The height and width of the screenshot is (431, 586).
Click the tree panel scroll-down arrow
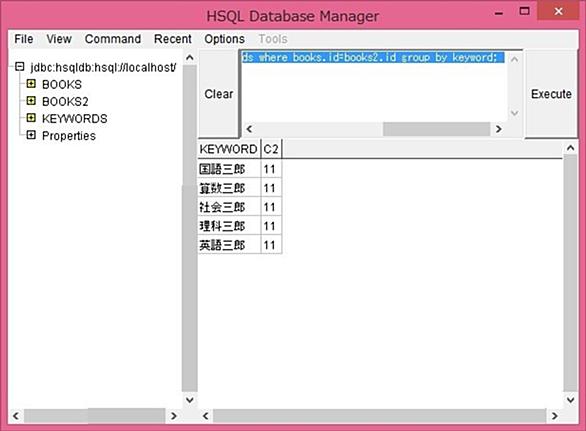pyautogui.click(x=190, y=400)
